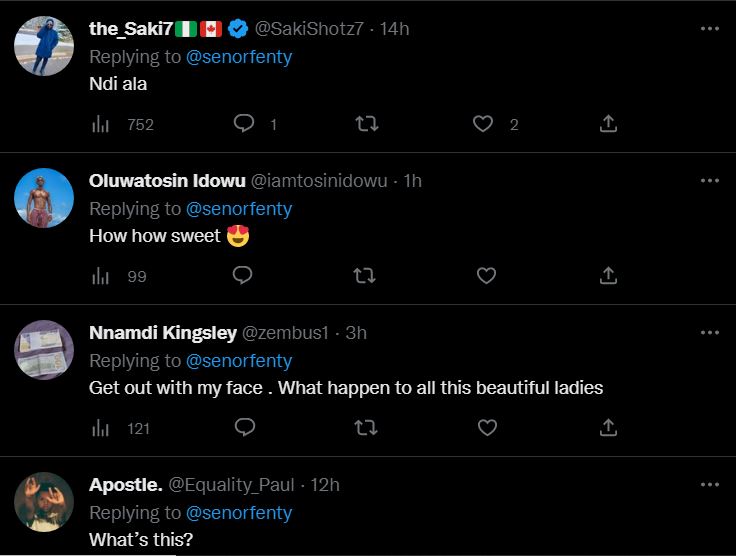Open @senorfenty link in Apostle's reply
Image resolution: width=736 pixels, height=556 pixels.
pos(239,513)
